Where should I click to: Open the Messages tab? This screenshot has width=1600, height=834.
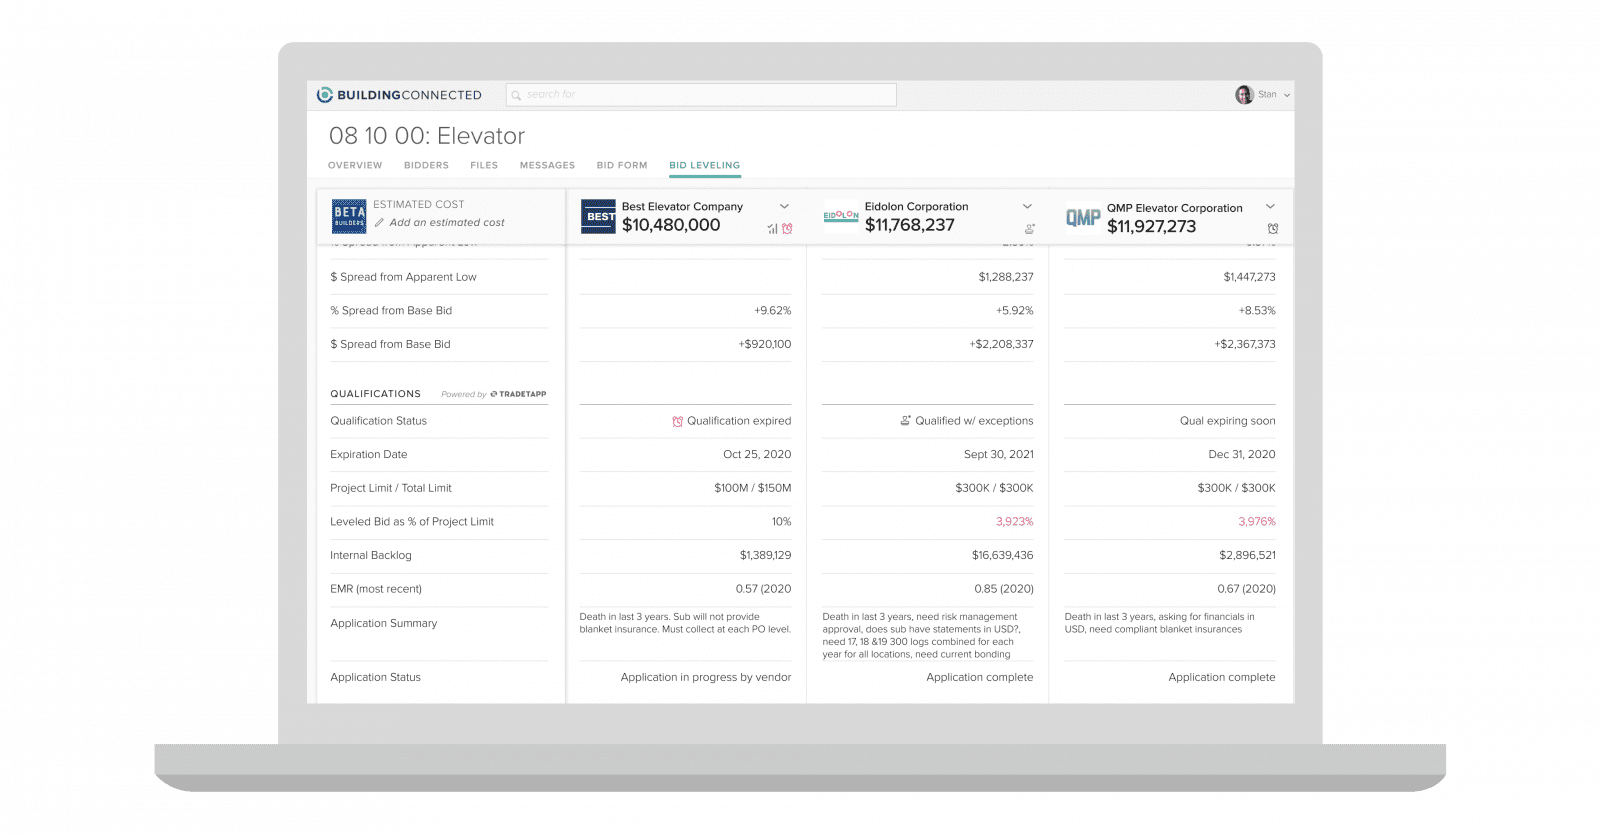547,165
